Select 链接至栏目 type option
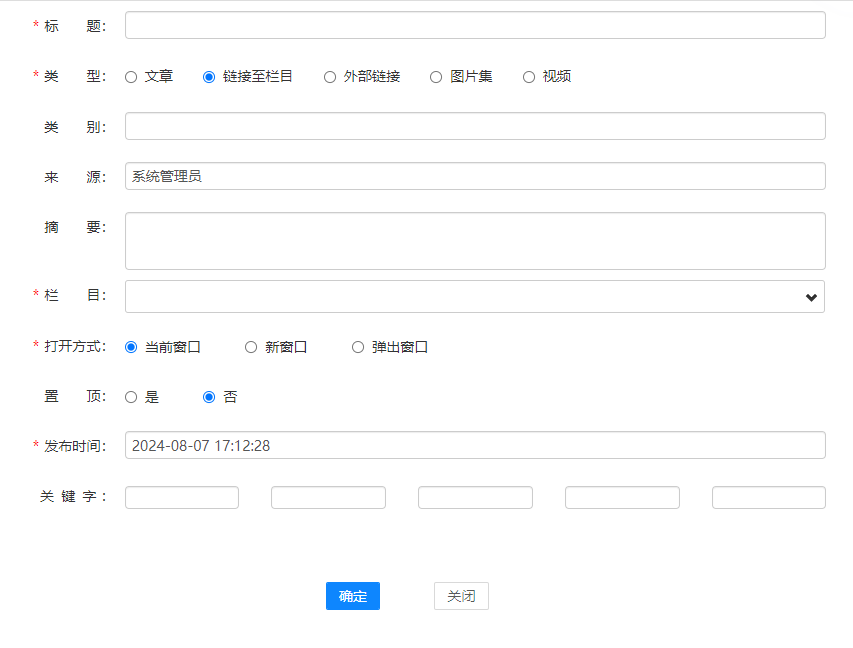The height and width of the screenshot is (648, 853). (209, 77)
